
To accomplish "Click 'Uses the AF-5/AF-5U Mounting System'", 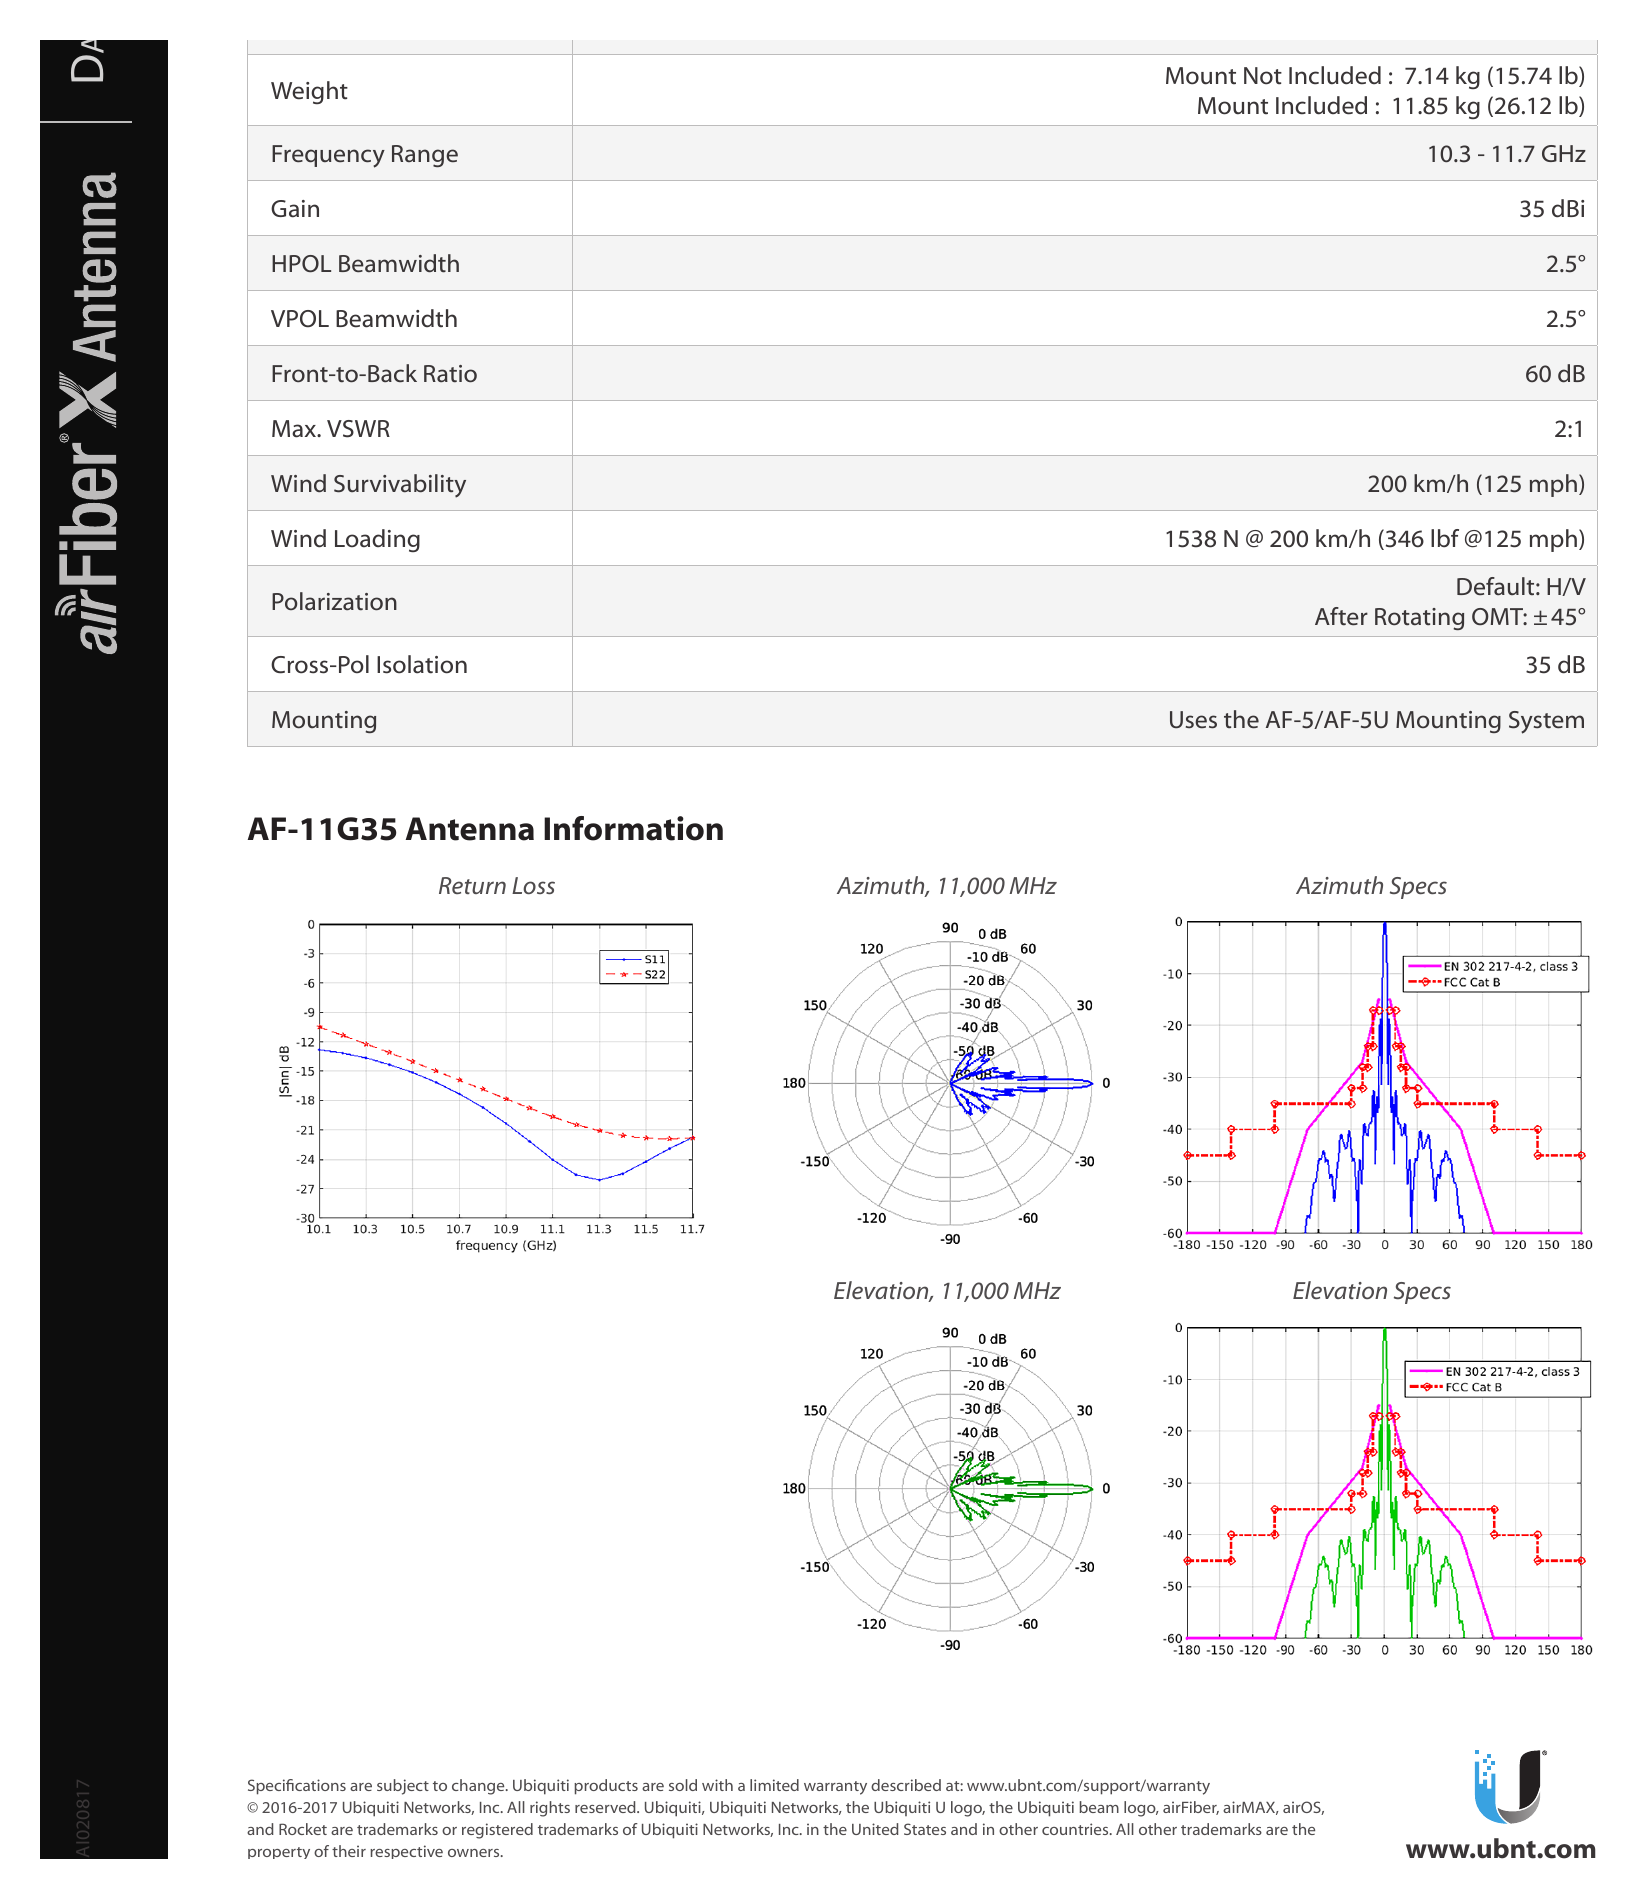I will click(1376, 720).
